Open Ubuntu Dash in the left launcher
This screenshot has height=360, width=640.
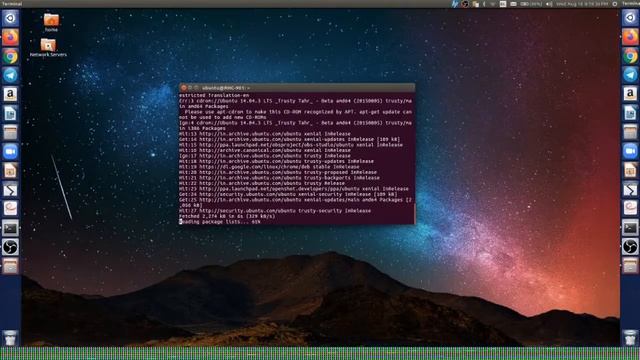click(10, 18)
